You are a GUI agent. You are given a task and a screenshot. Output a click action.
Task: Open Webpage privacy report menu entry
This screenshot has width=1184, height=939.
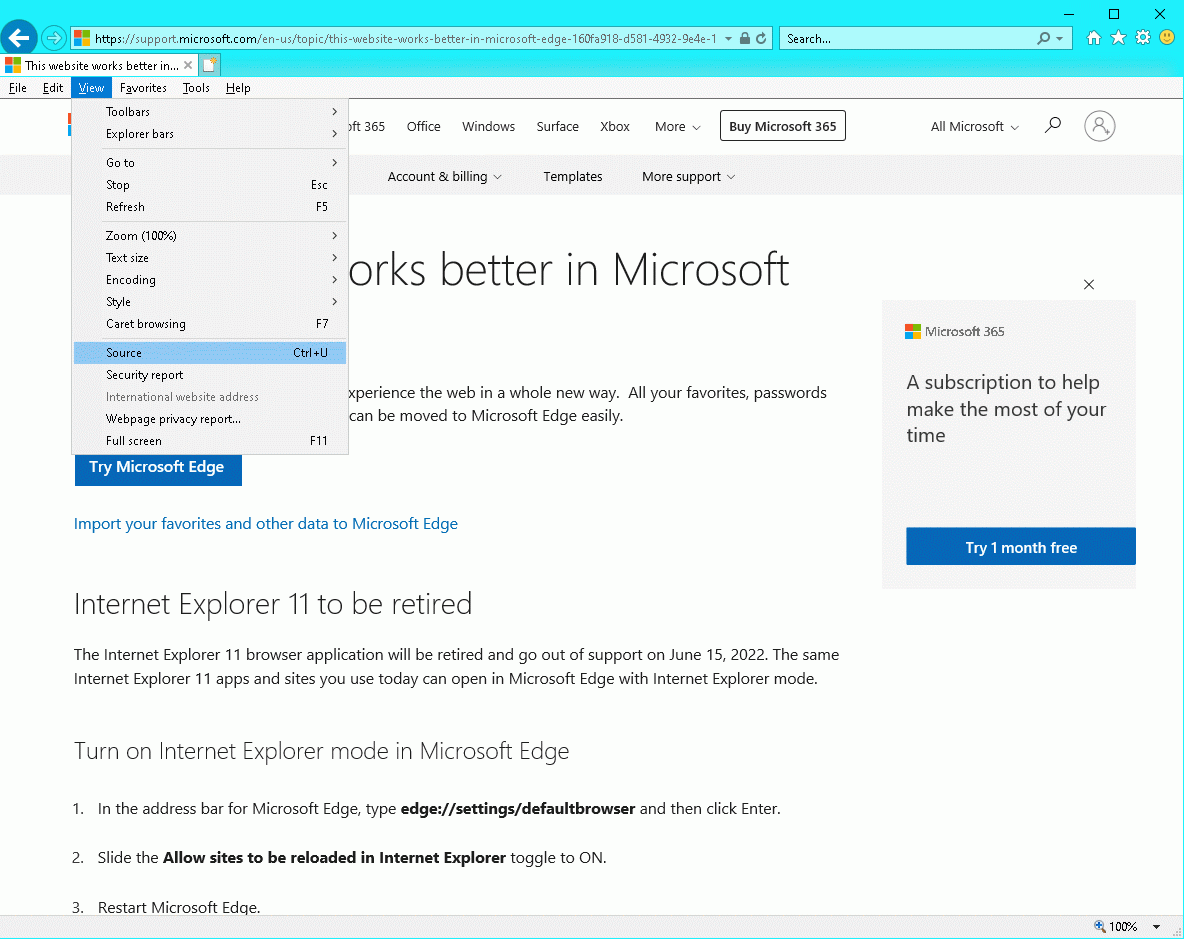210,418
